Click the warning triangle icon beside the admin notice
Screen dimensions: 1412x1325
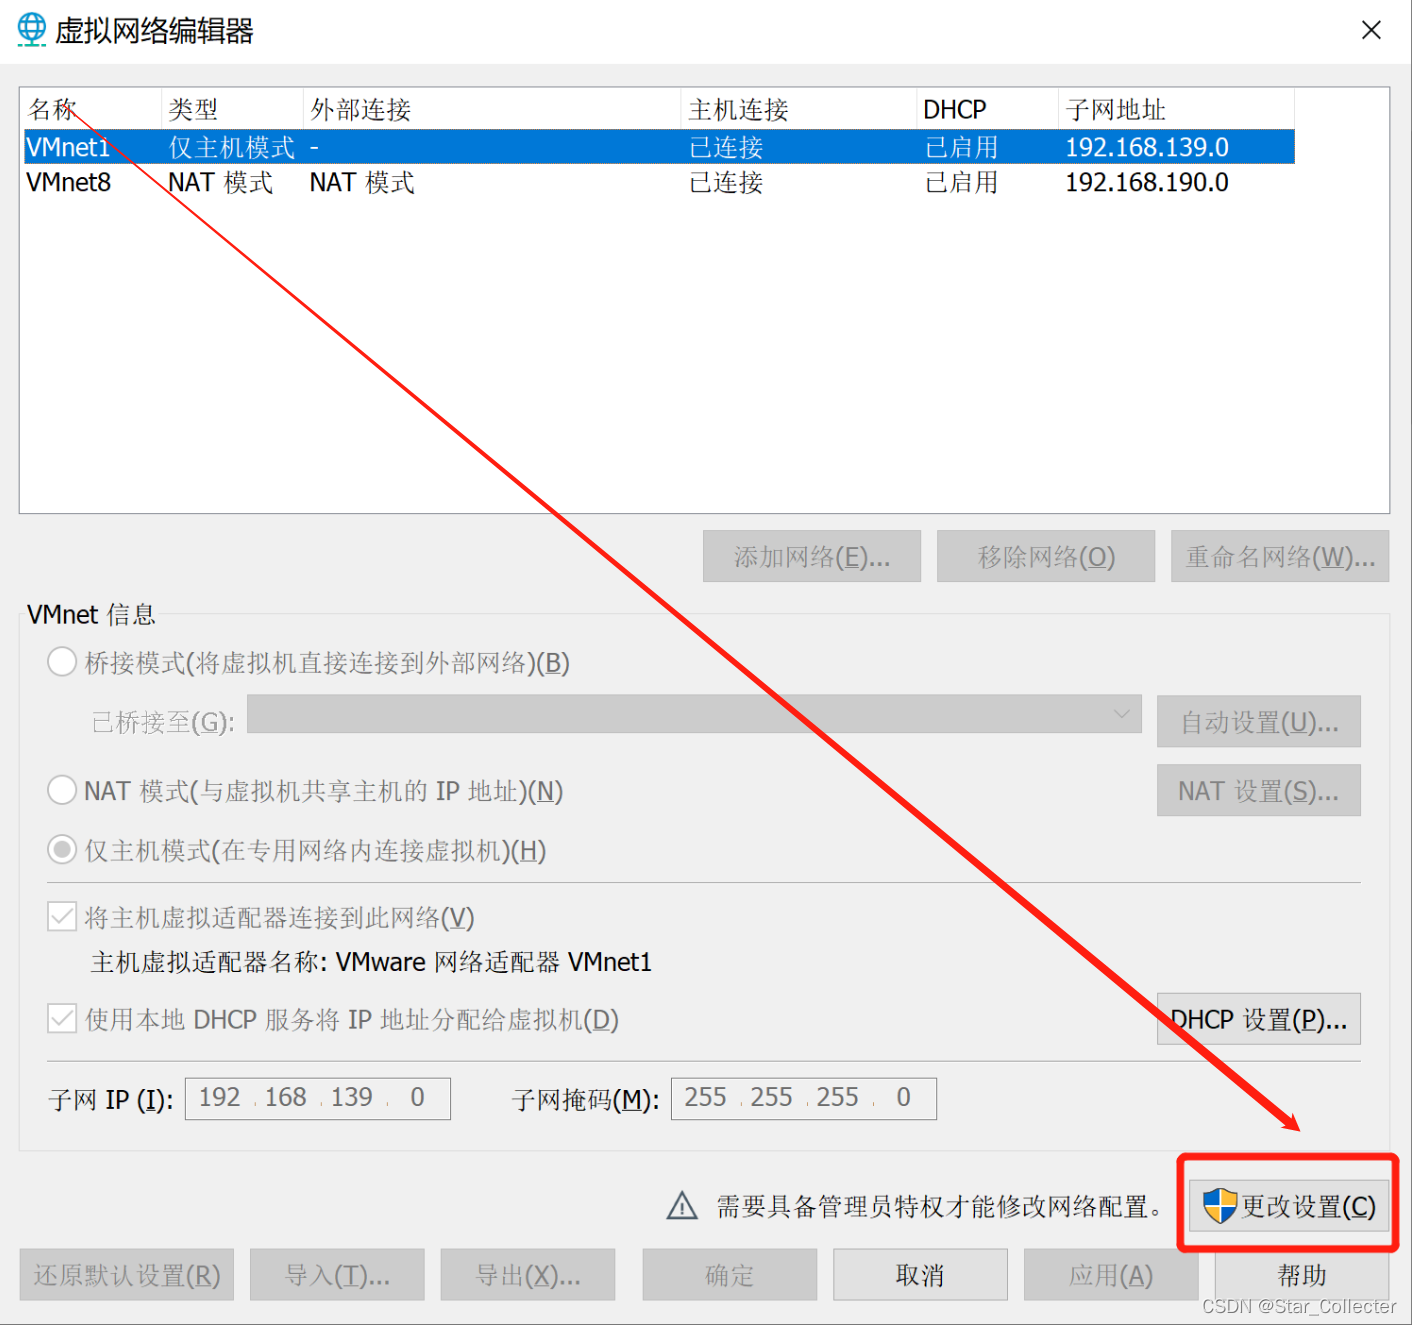coord(682,1206)
